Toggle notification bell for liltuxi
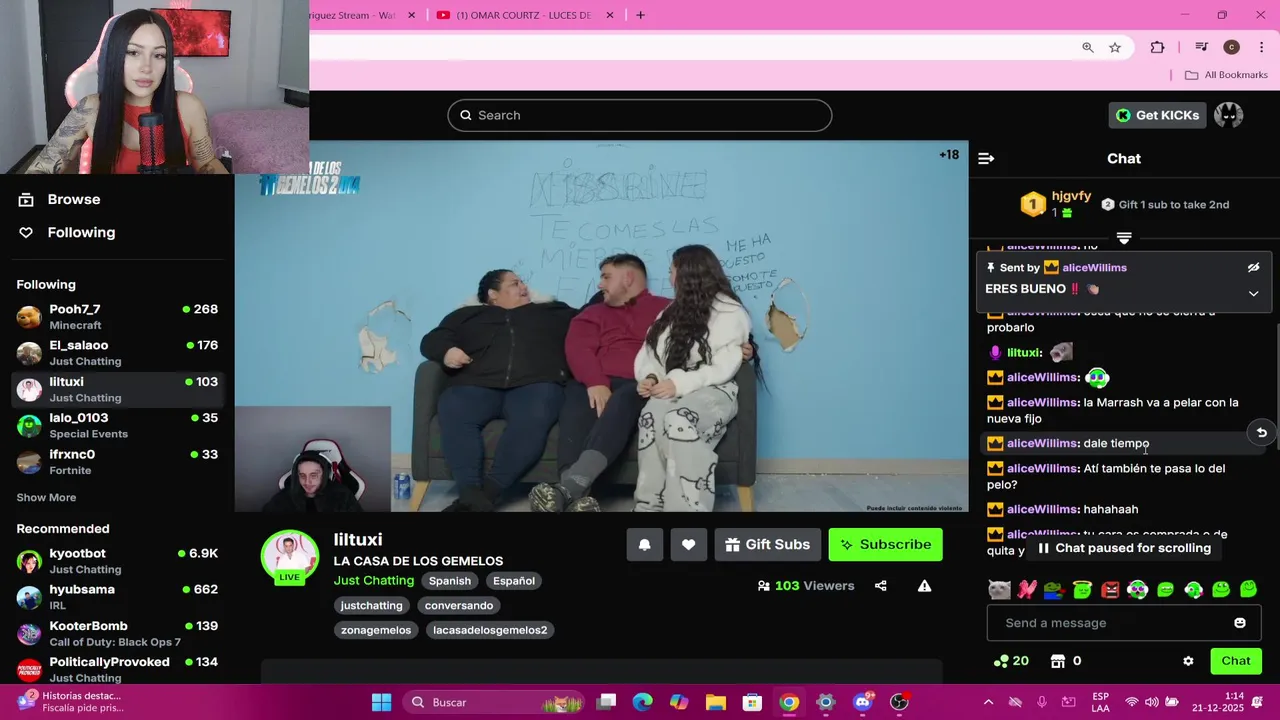 645,544
